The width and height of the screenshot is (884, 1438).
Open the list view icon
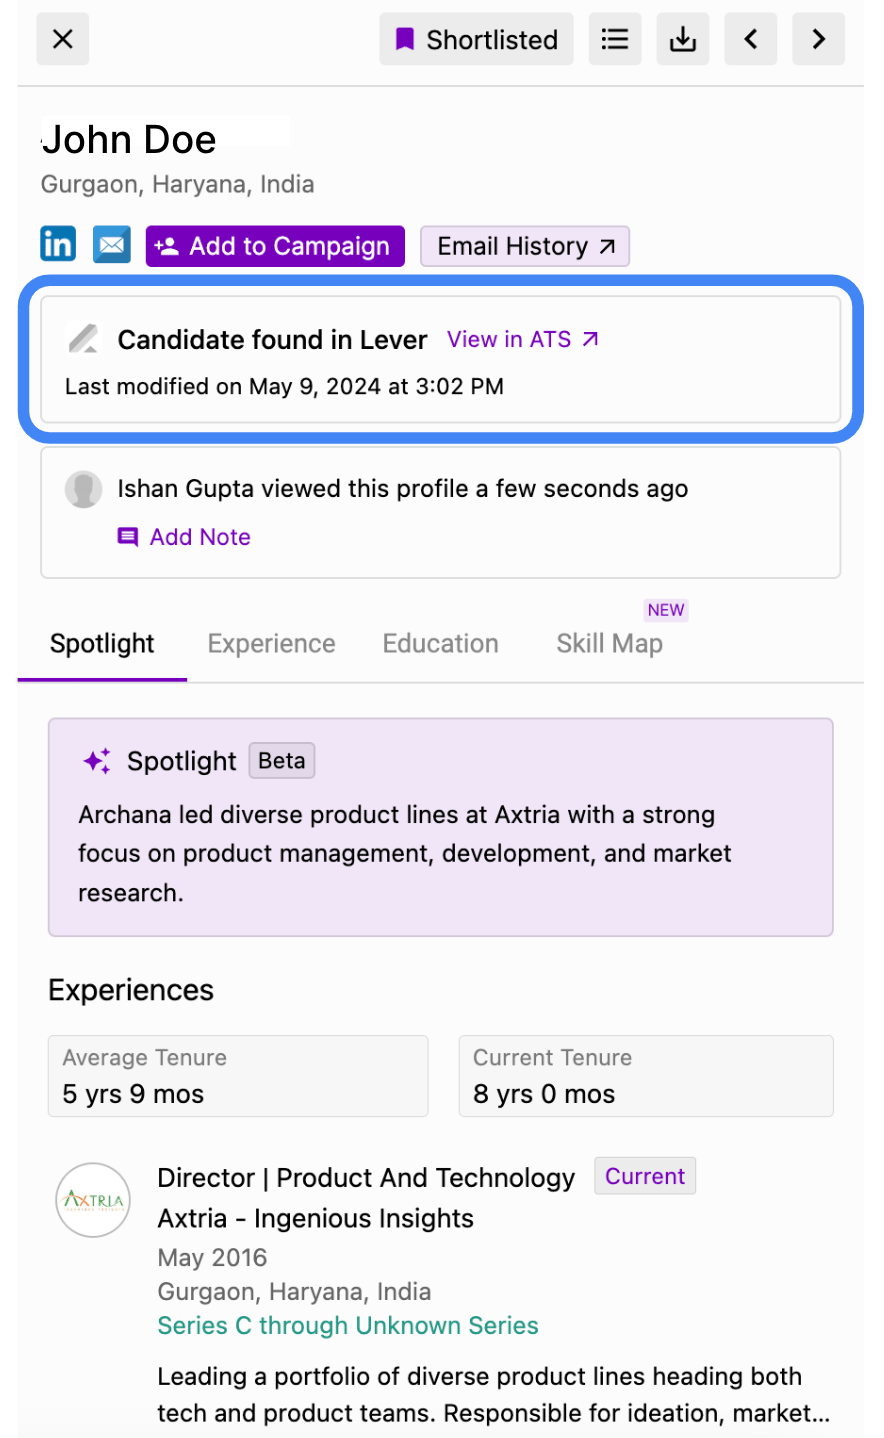[x=615, y=40]
